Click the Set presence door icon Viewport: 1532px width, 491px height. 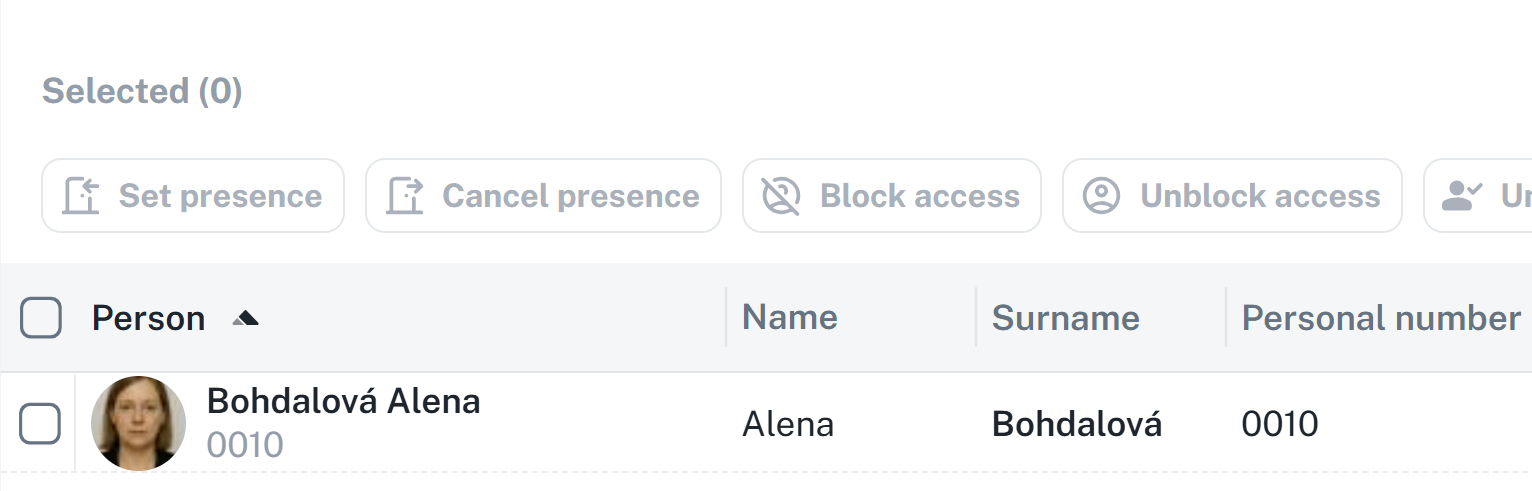[80, 196]
